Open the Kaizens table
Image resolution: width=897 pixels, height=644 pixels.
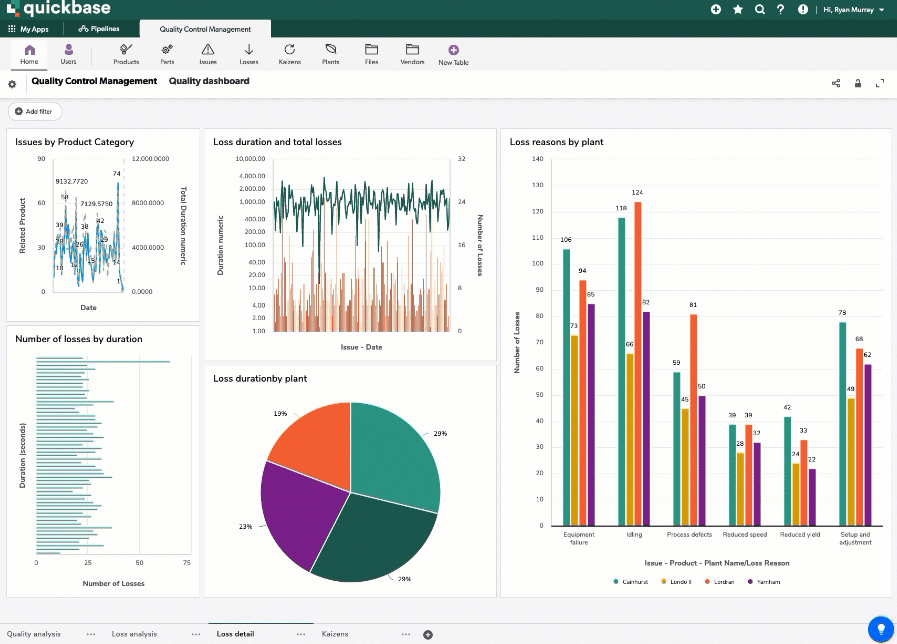pyautogui.click(x=289, y=54)
